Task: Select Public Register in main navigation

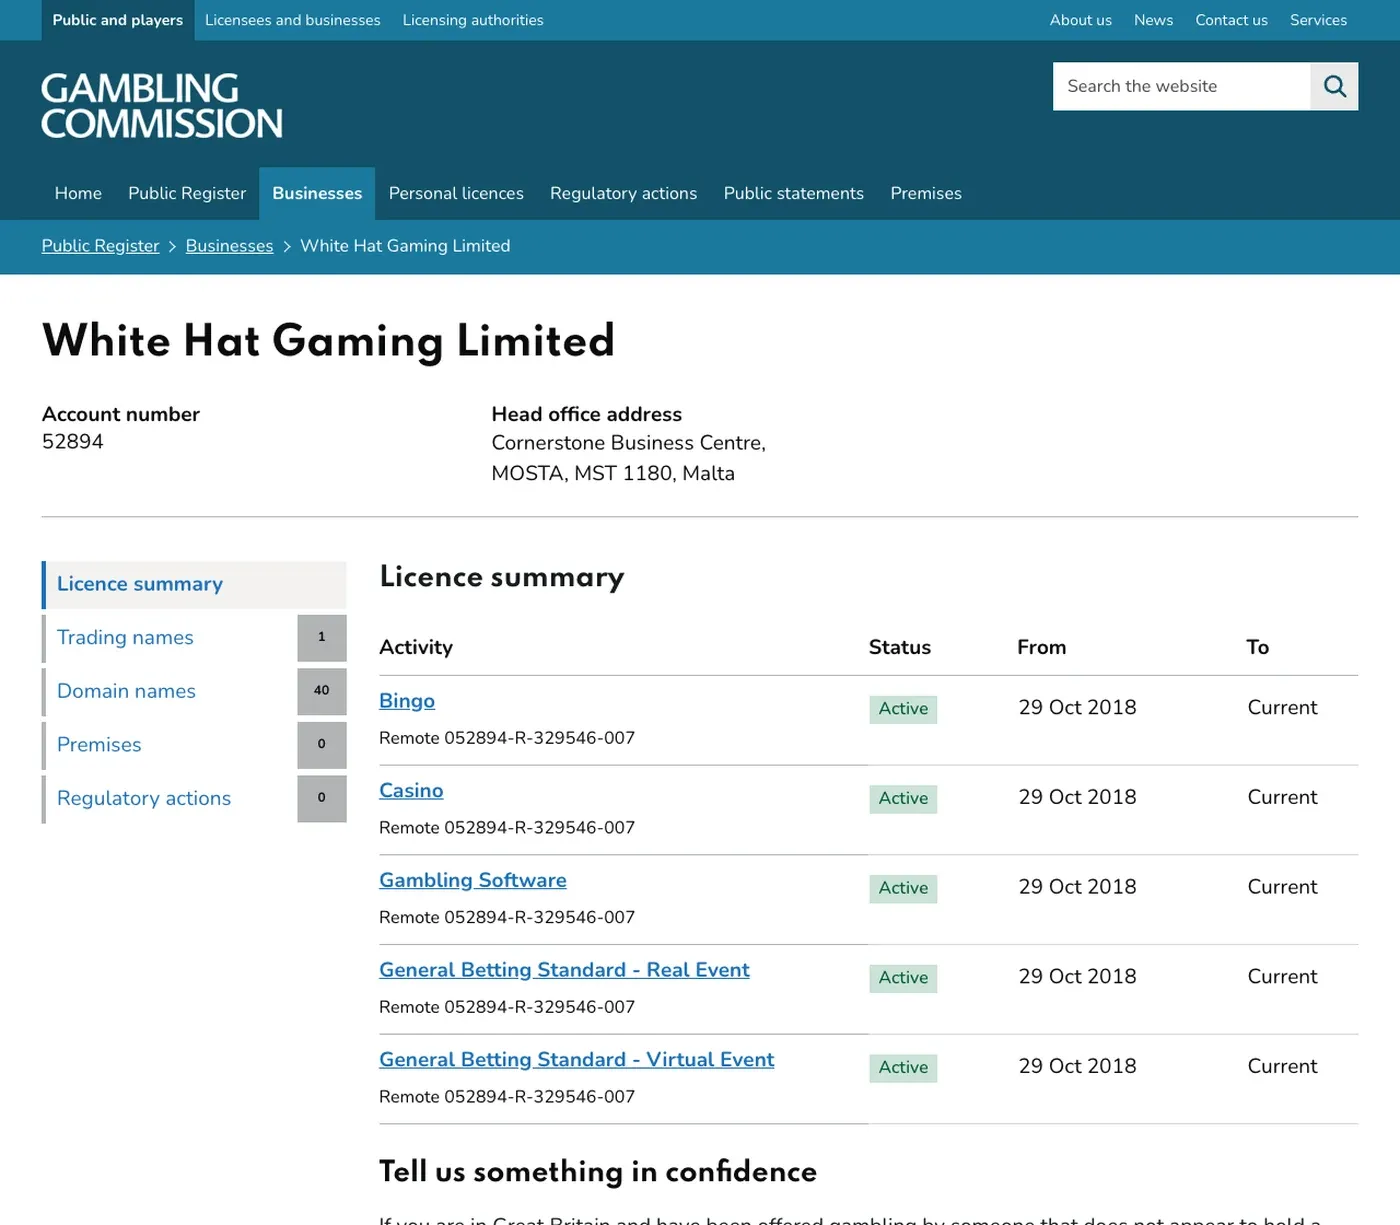Action: (x=187, y=193)
